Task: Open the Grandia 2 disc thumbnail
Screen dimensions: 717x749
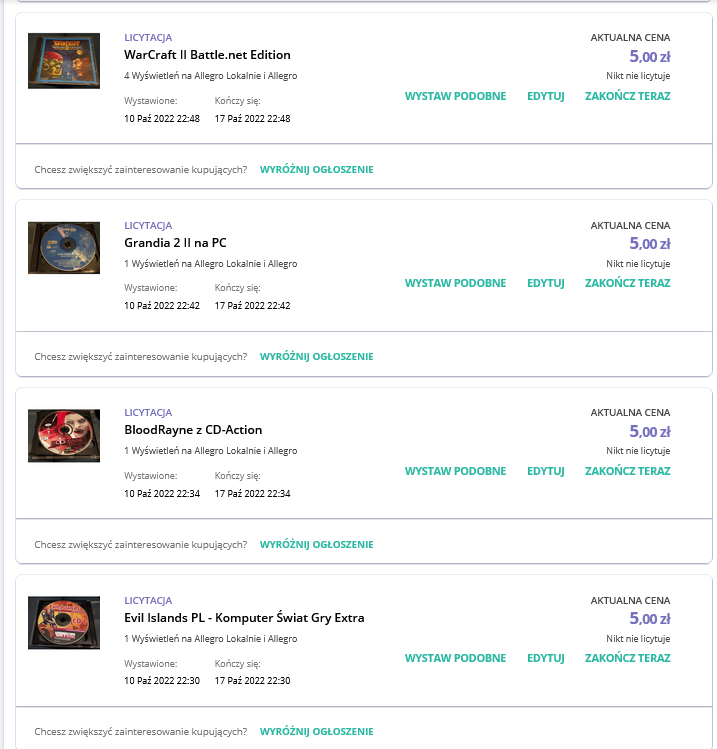Action: pos(64,248)
